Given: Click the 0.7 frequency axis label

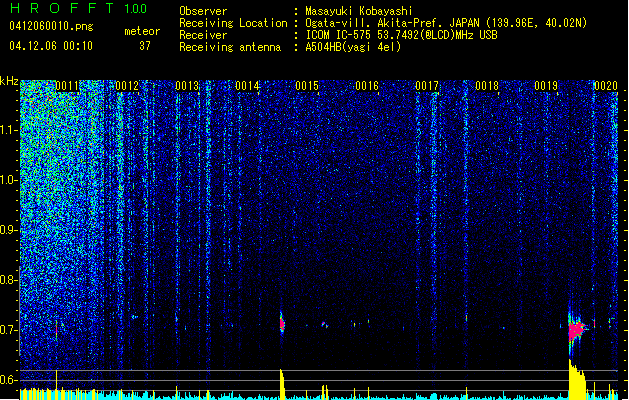Looking at the screenshot, I should coord(8,330).
